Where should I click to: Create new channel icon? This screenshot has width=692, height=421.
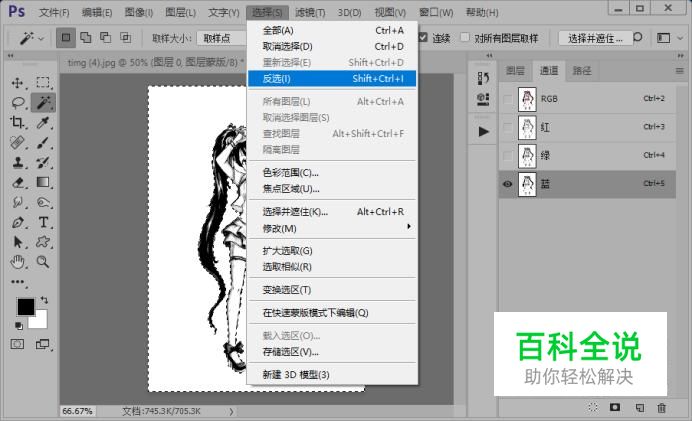[639, 407]
